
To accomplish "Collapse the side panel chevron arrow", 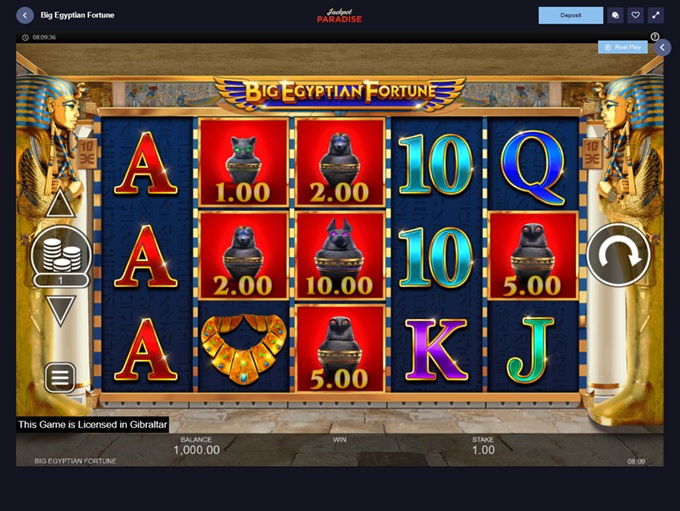I will [663, 47].
